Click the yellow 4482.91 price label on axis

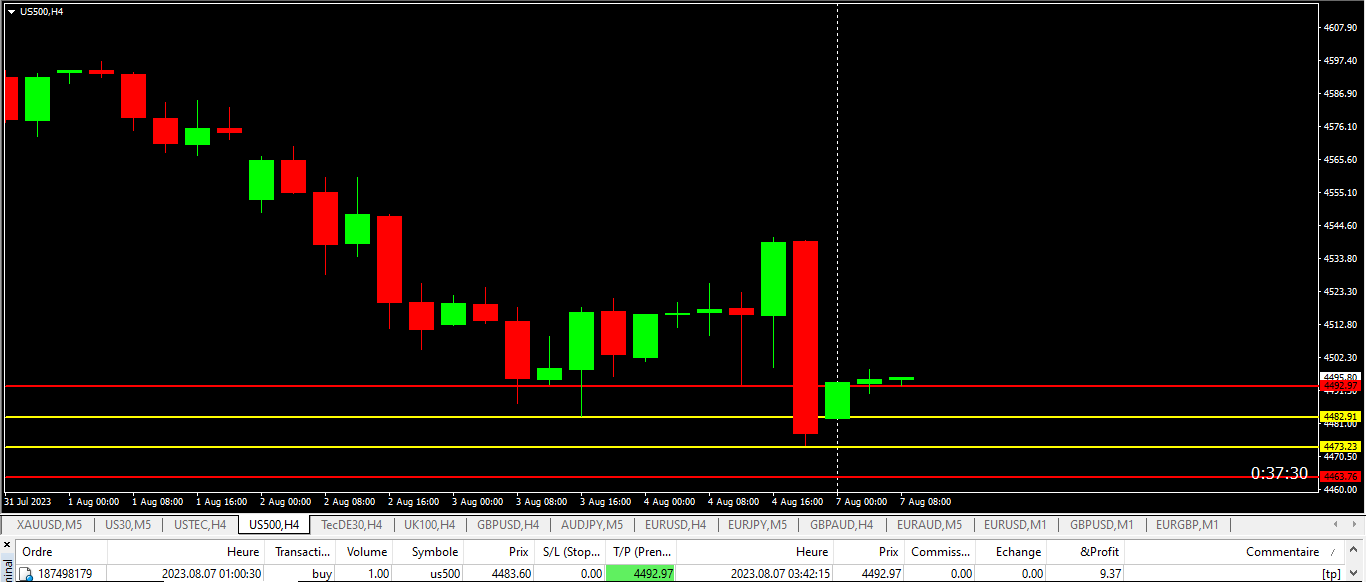point(1340,416)
